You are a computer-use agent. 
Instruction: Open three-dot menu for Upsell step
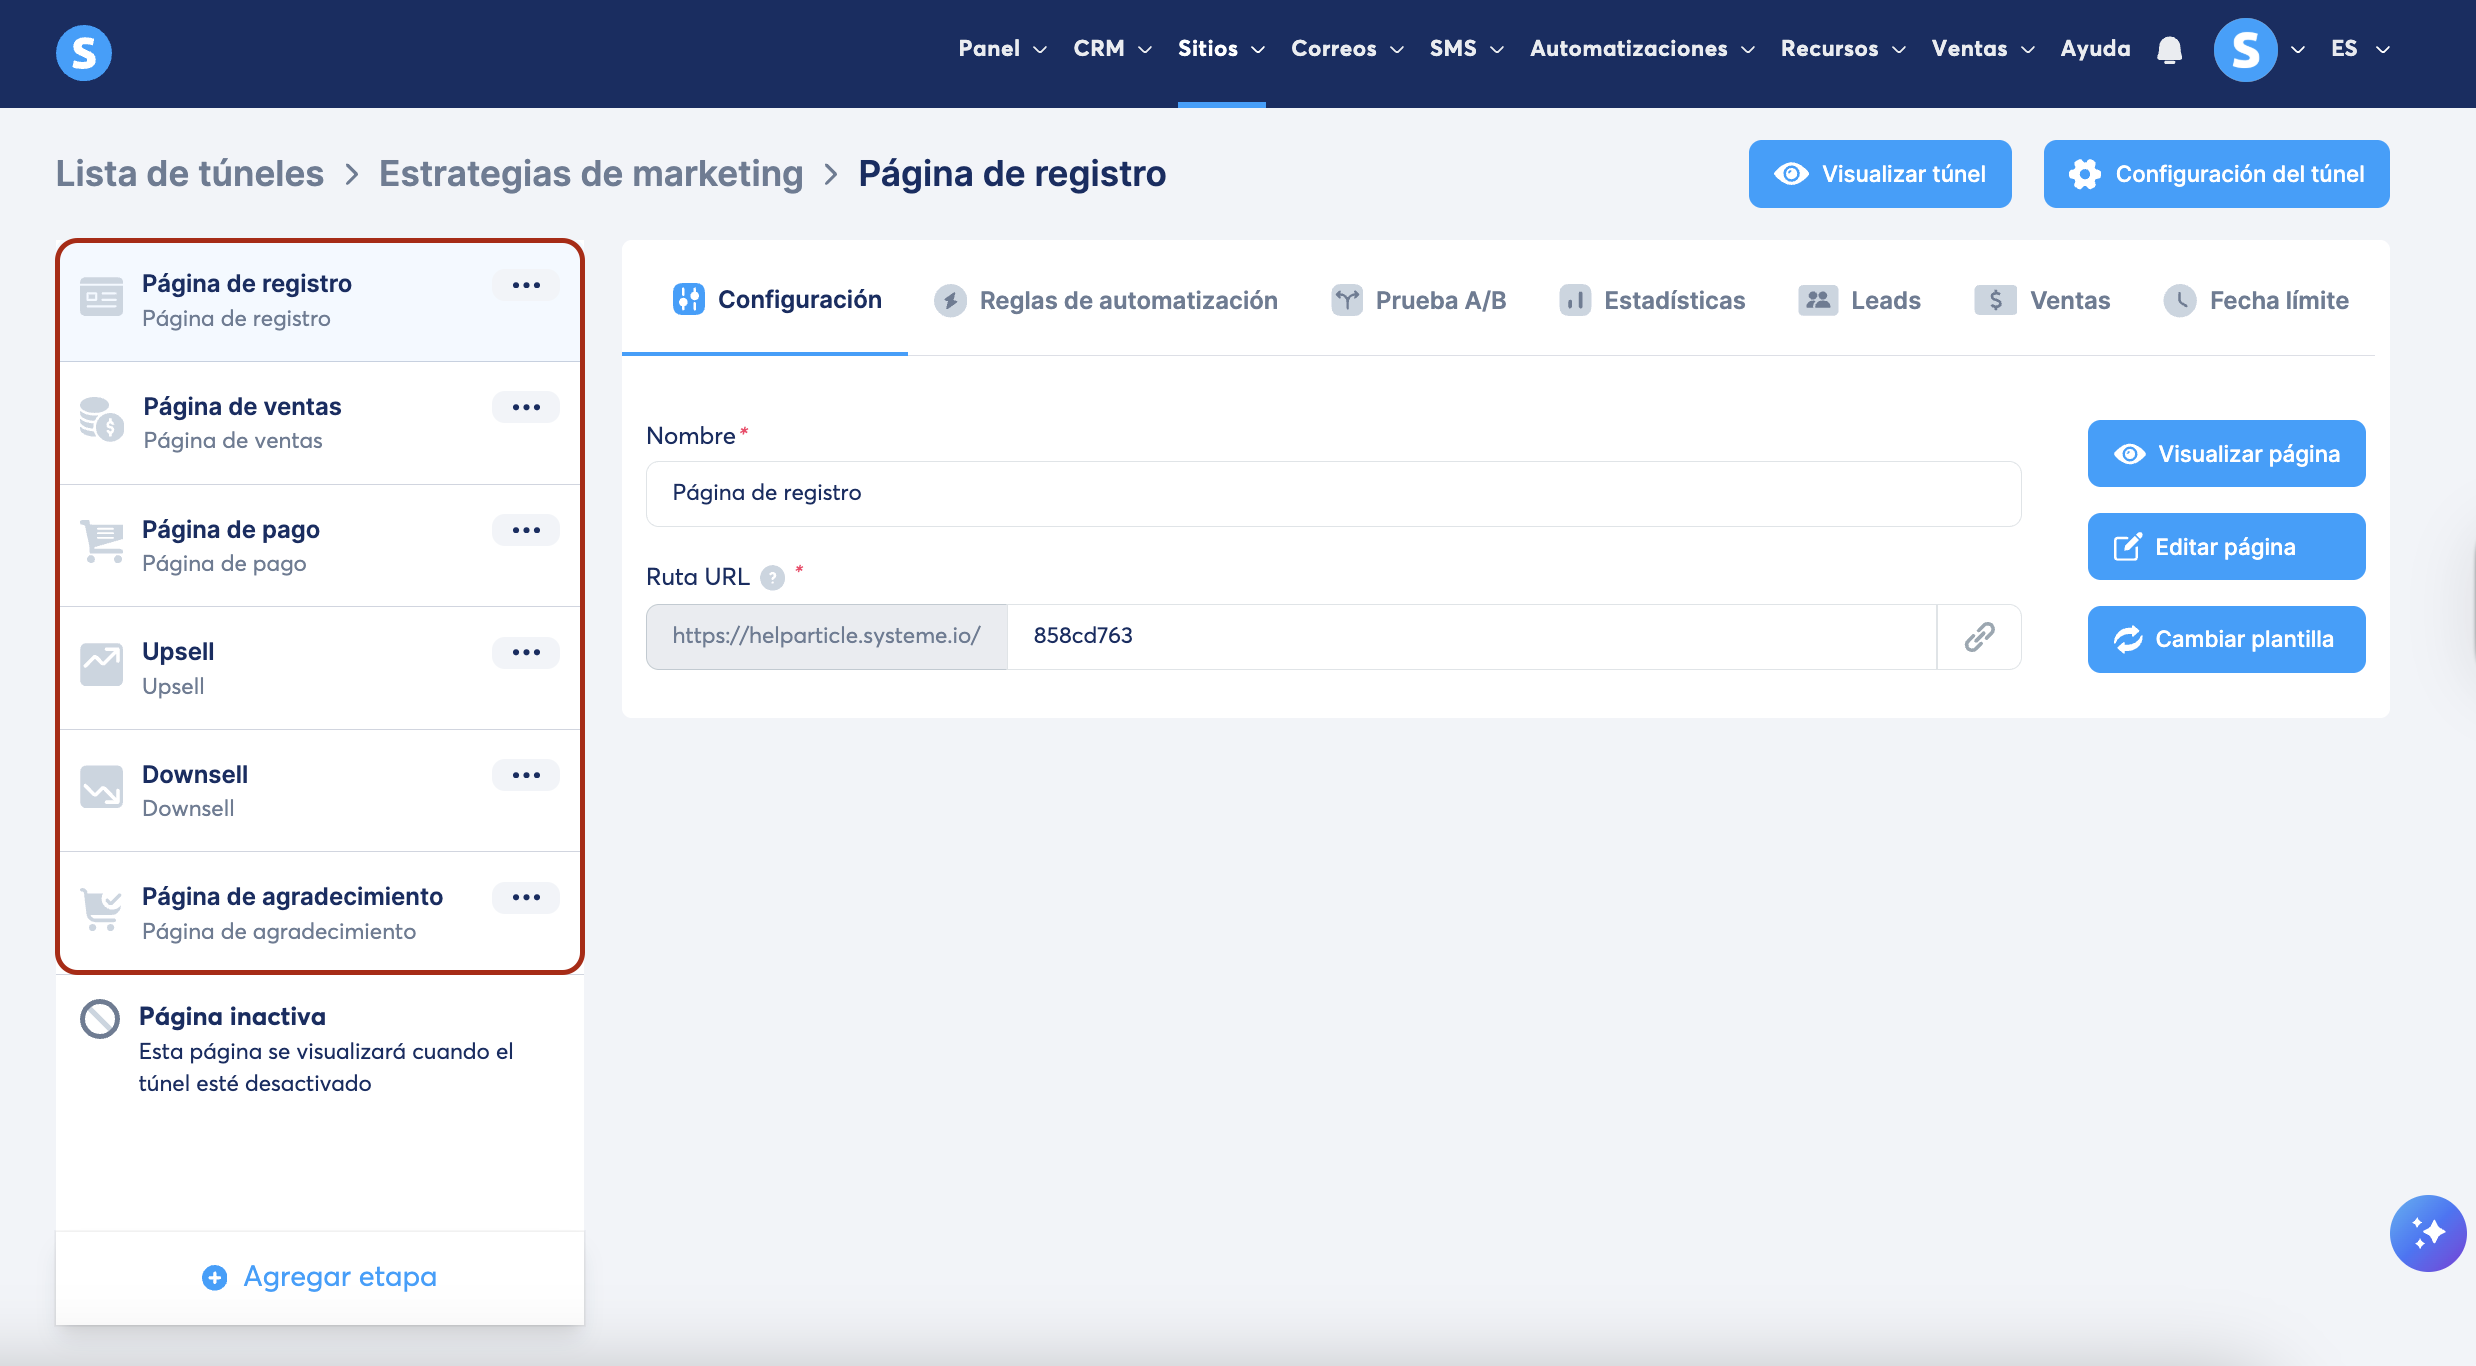(x=526, y=653)
